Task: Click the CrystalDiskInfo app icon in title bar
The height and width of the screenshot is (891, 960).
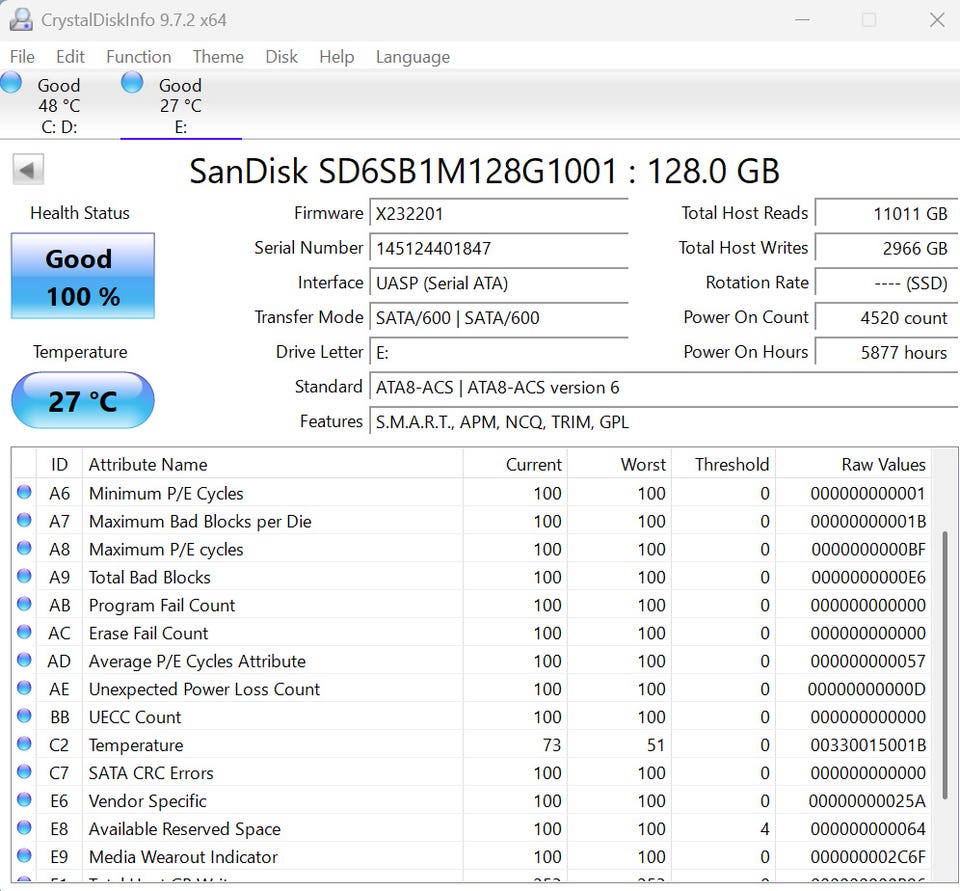Action: click(x=21, y=20)
